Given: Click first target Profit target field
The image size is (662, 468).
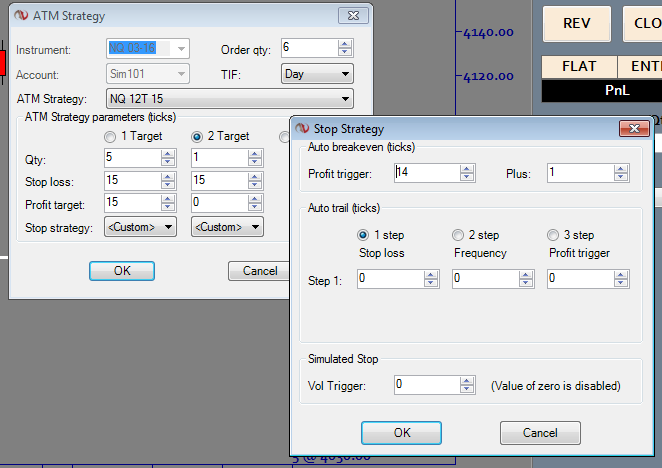Looking at the screenshot, I should tap(133, 203).
